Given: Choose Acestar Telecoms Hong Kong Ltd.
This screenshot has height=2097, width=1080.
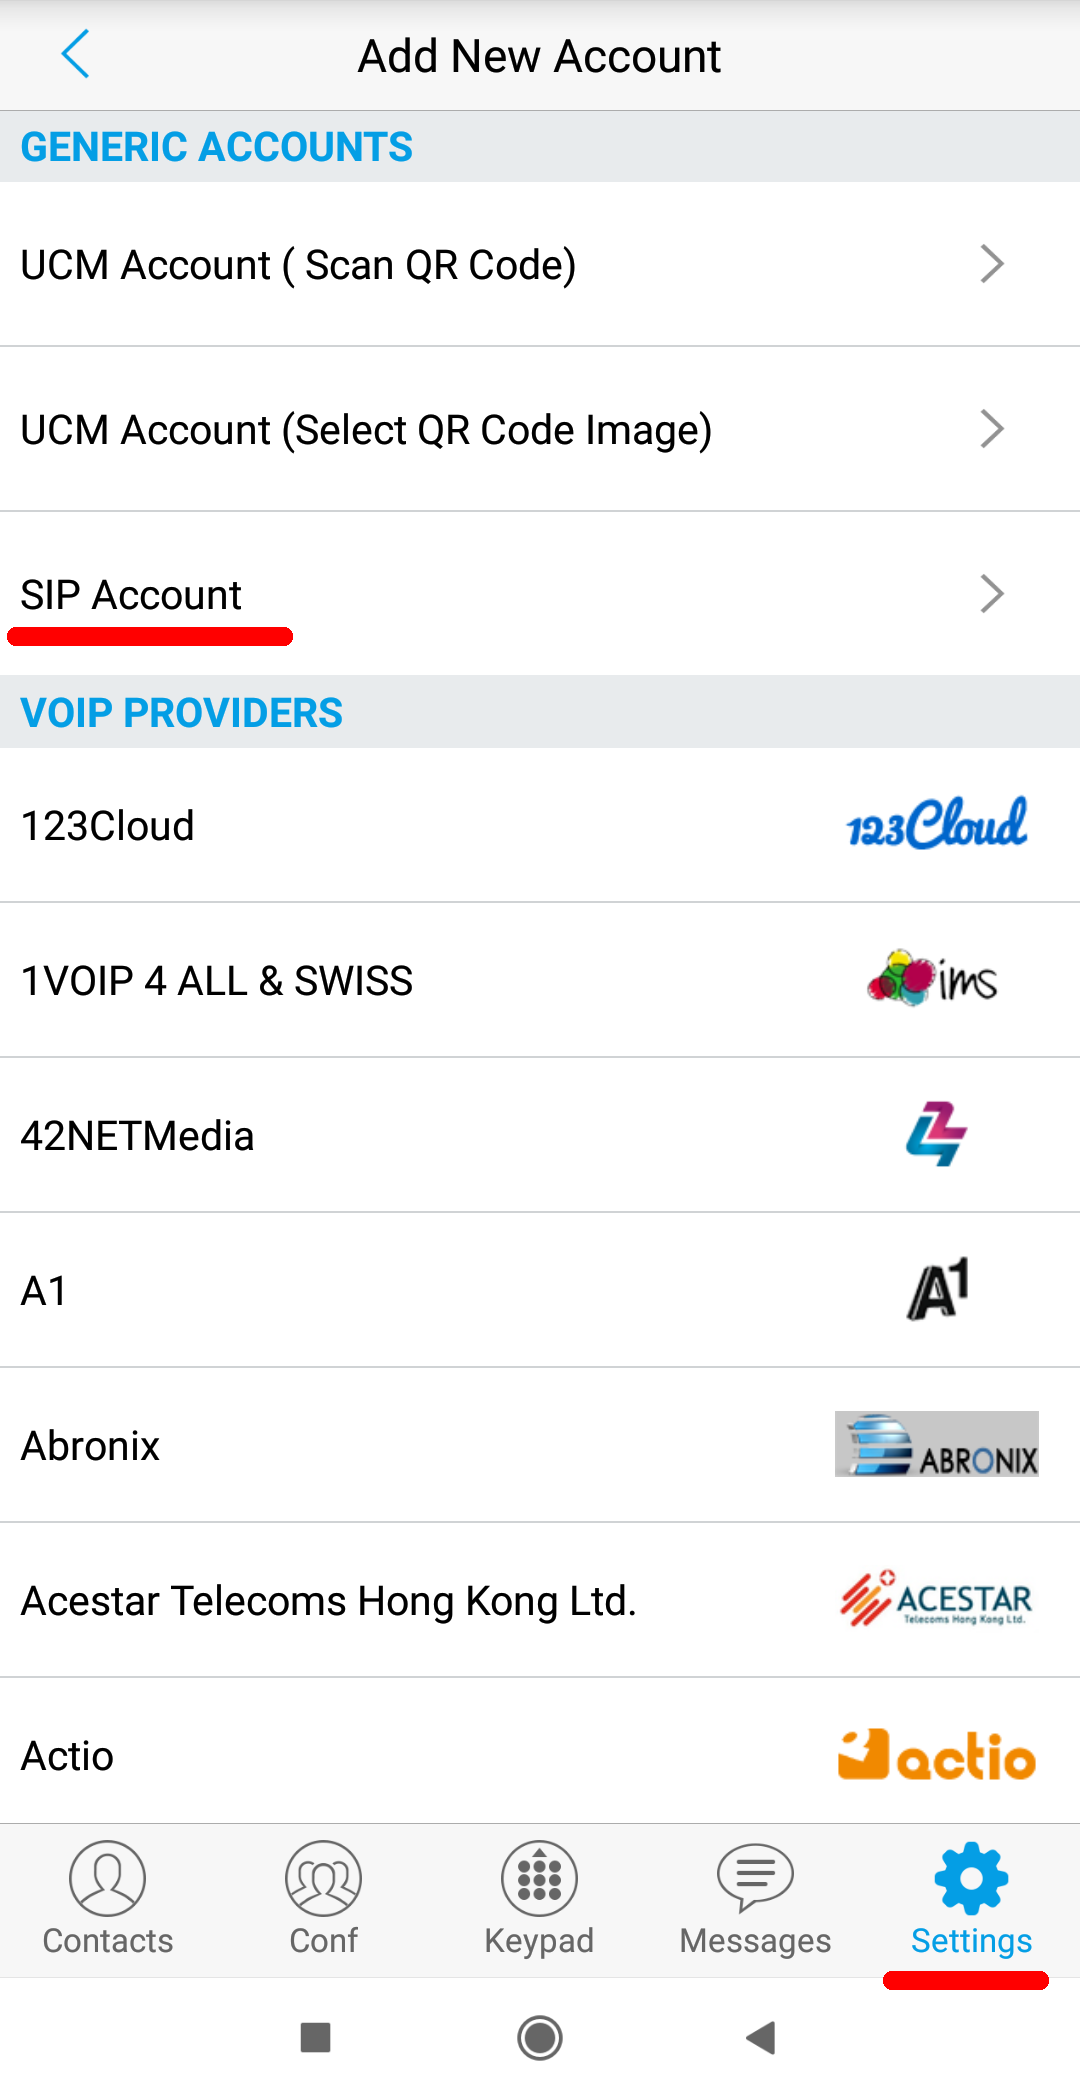Looking at the screenshot, I should [329, 1601].
